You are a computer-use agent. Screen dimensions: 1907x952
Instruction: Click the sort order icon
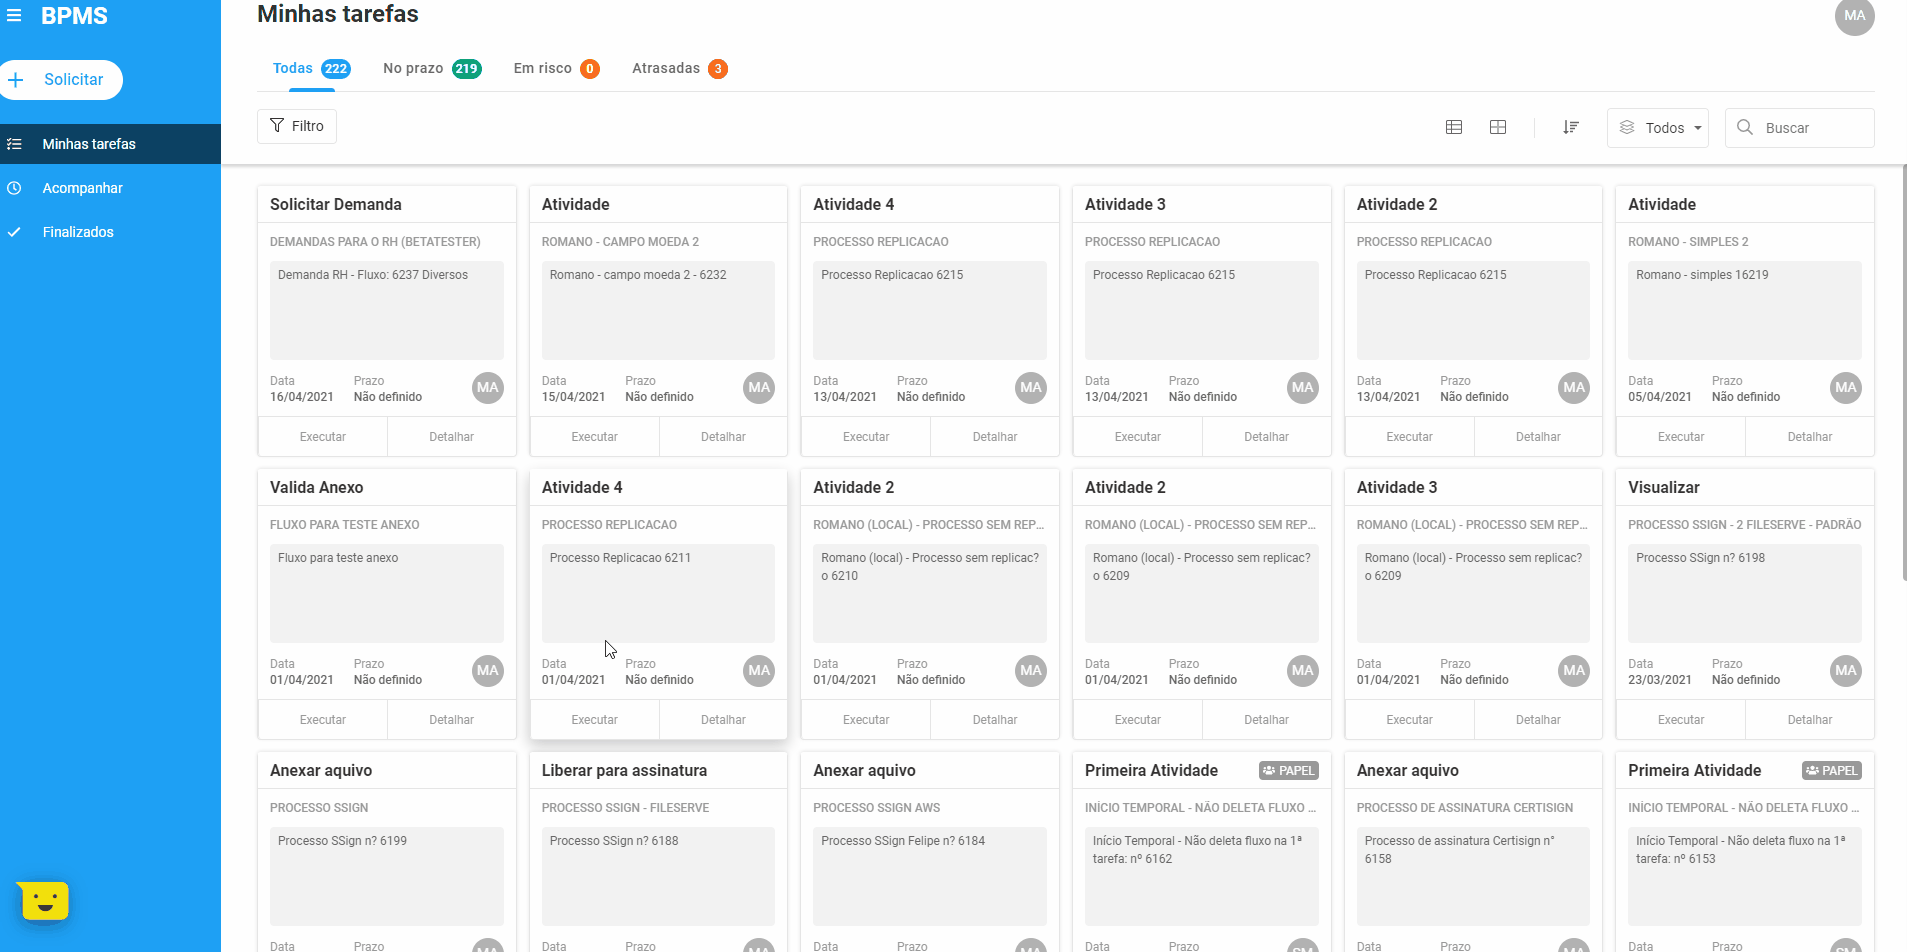click(x=1571, y=127)
